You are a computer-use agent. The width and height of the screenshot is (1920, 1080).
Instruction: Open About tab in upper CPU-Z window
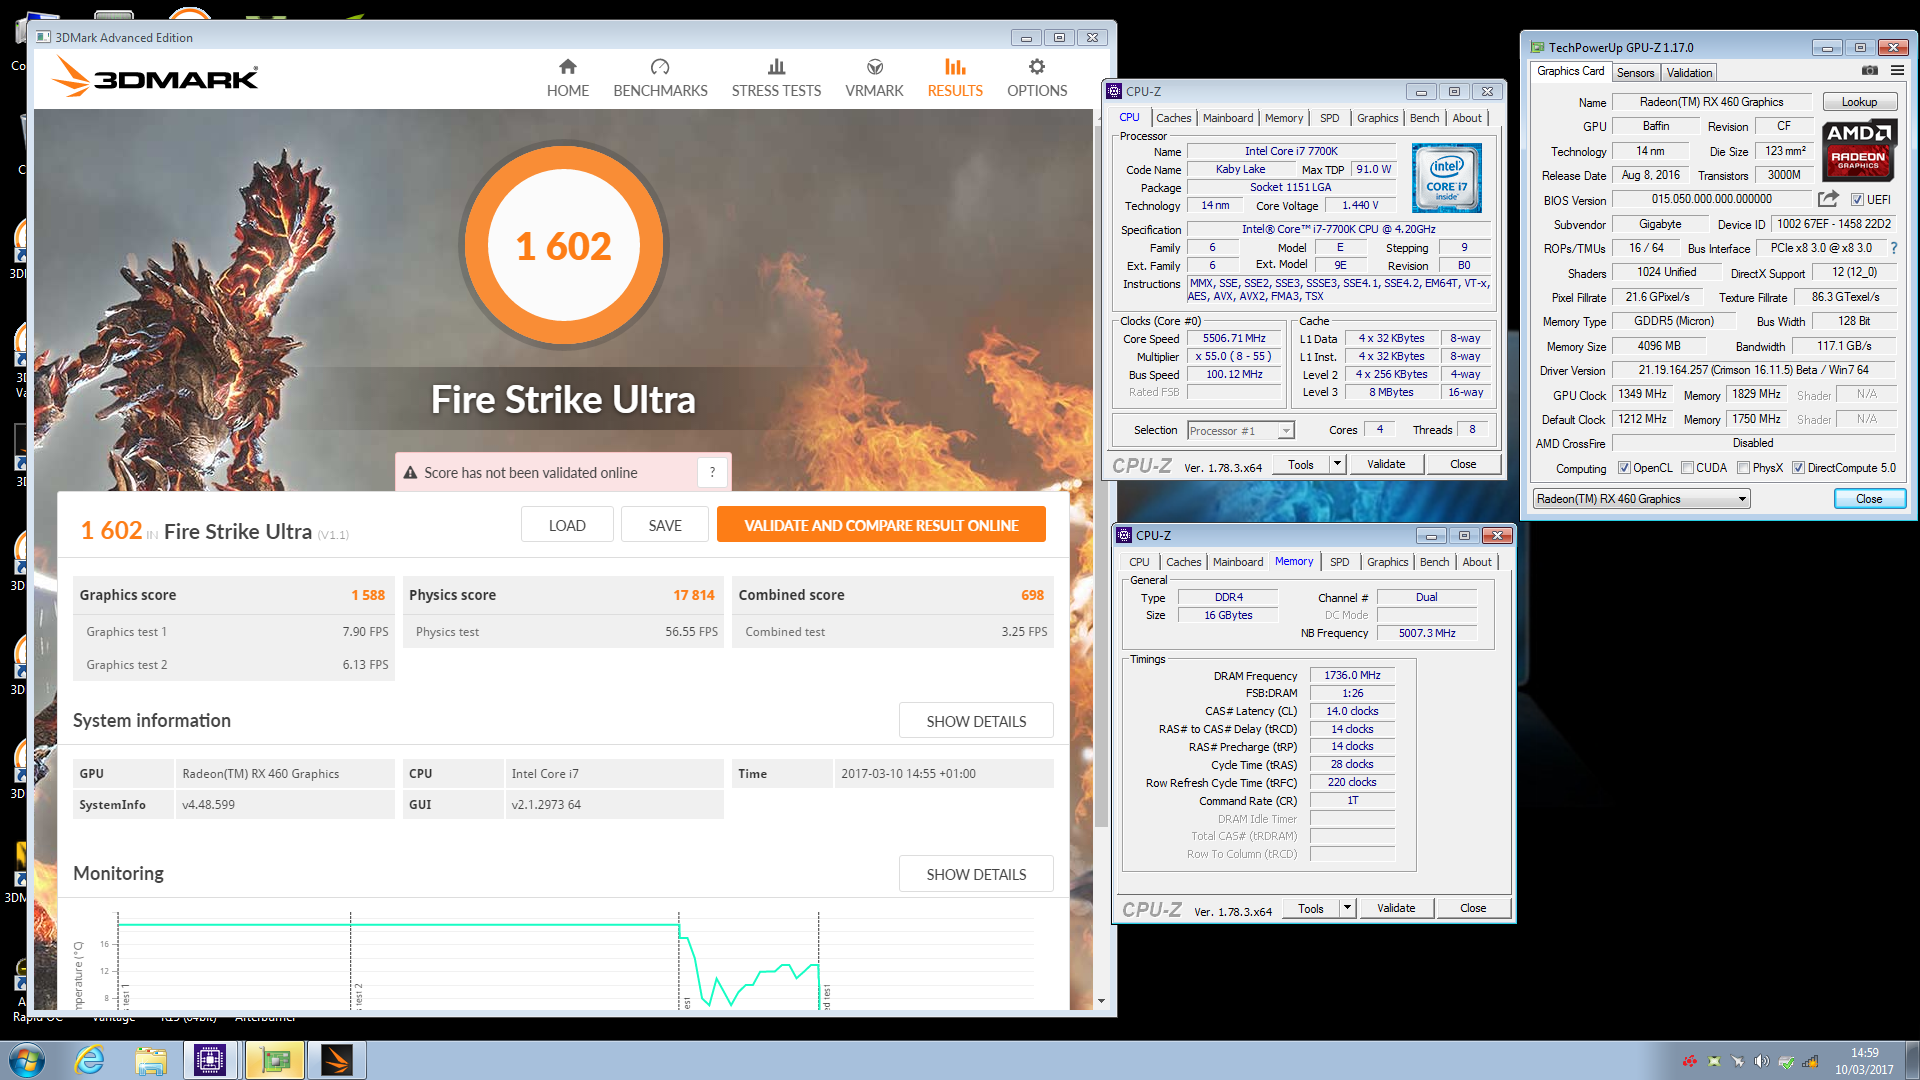pos(1467,118)
